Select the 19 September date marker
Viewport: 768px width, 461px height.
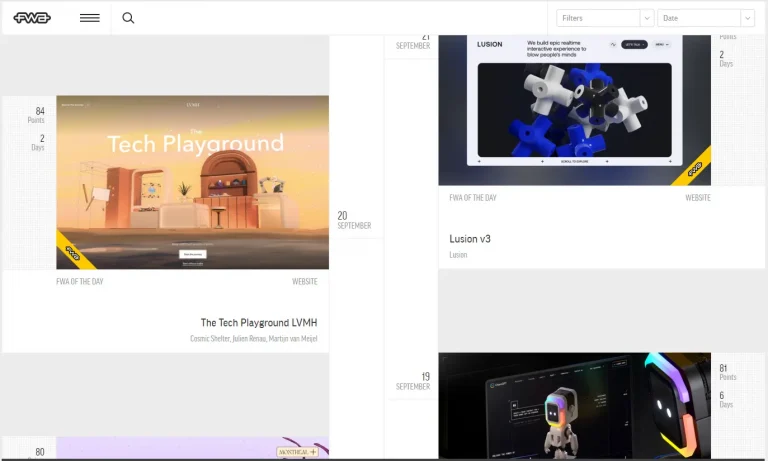413,381
